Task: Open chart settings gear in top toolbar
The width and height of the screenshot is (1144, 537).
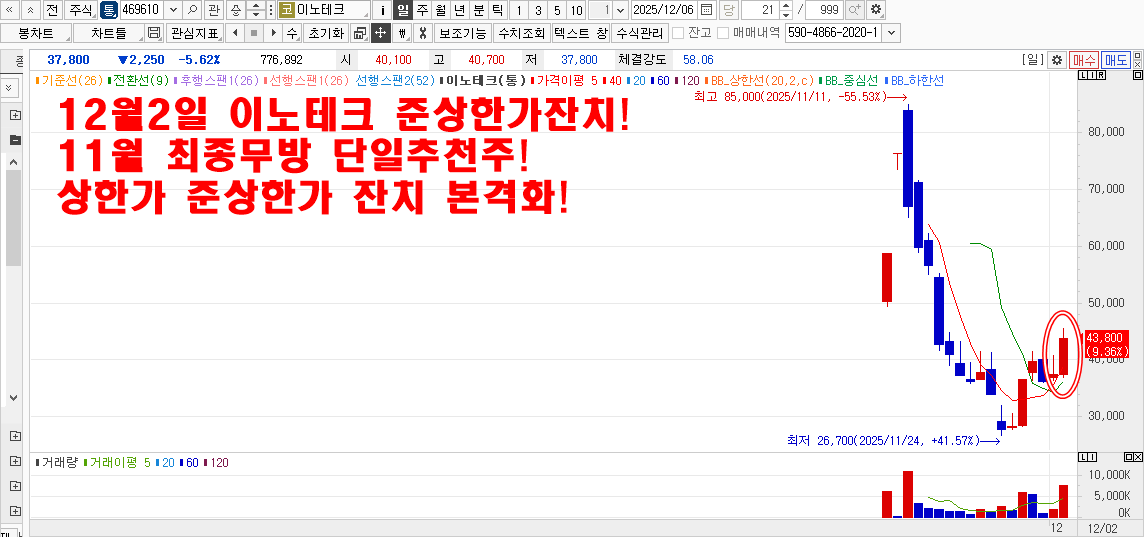Action: (x=876, y=10)
